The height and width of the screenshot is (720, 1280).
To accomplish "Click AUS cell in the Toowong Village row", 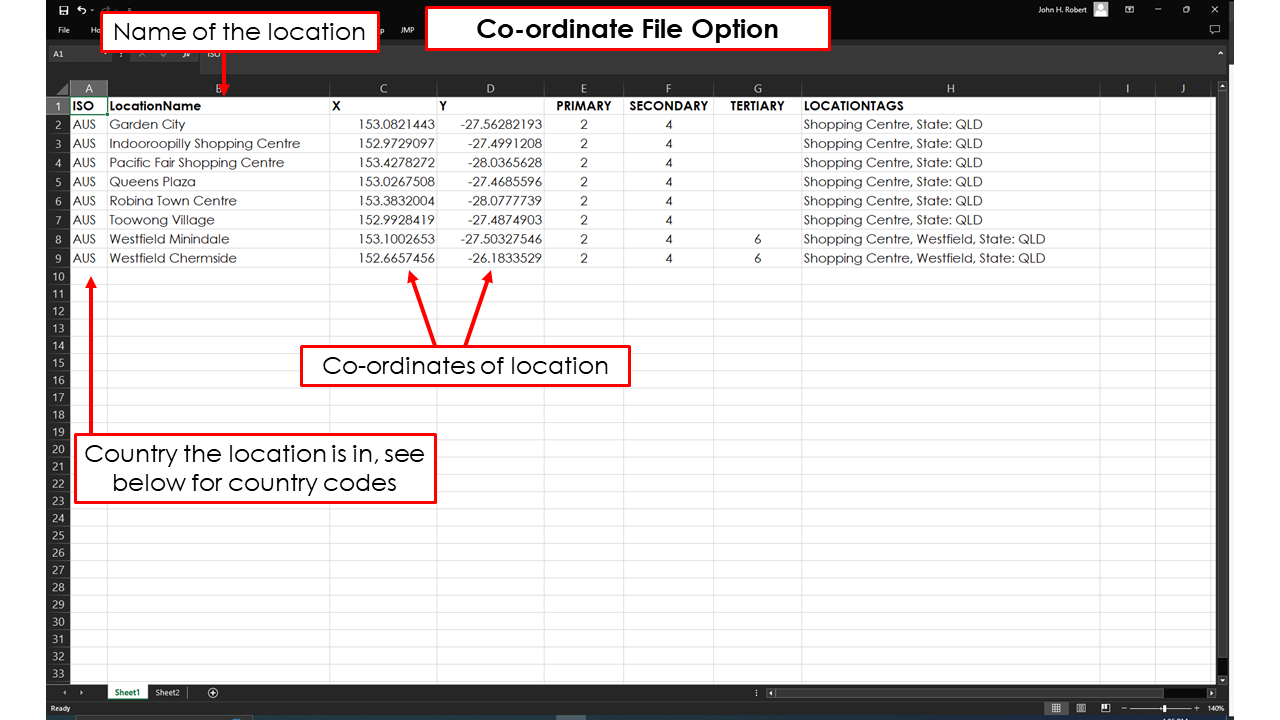I will coord(89,220).
